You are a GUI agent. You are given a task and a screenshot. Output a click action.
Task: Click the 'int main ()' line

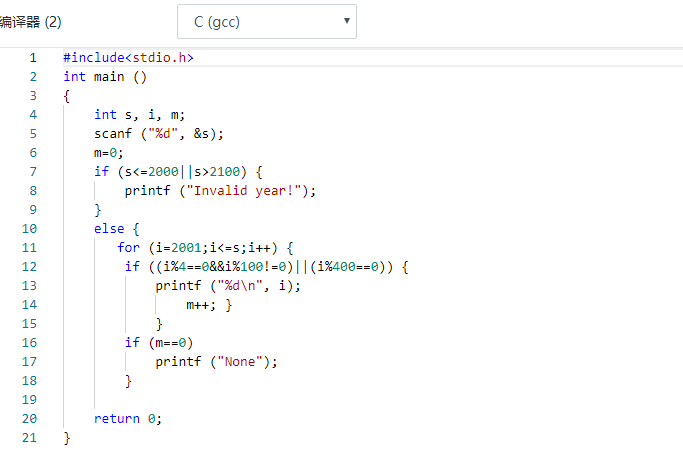pyautogui.click(x=105, y=77)
